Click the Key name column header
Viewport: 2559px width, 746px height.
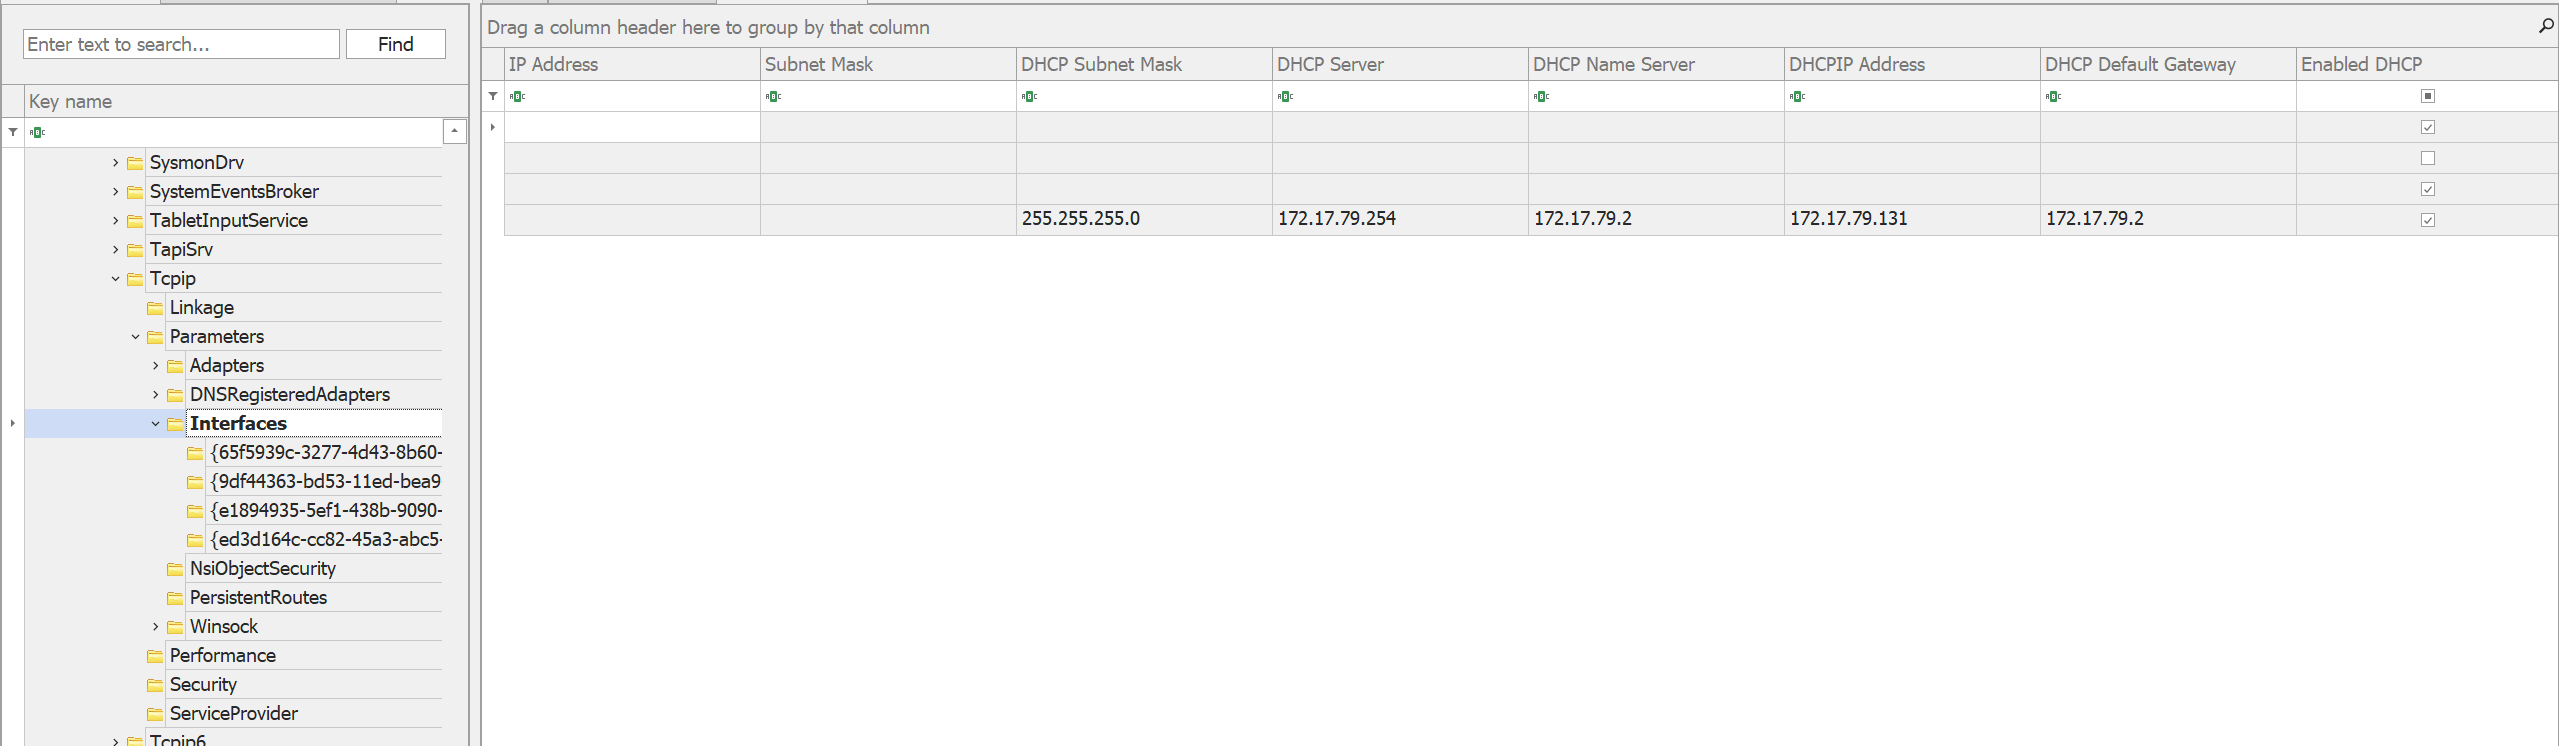[246, 101]
